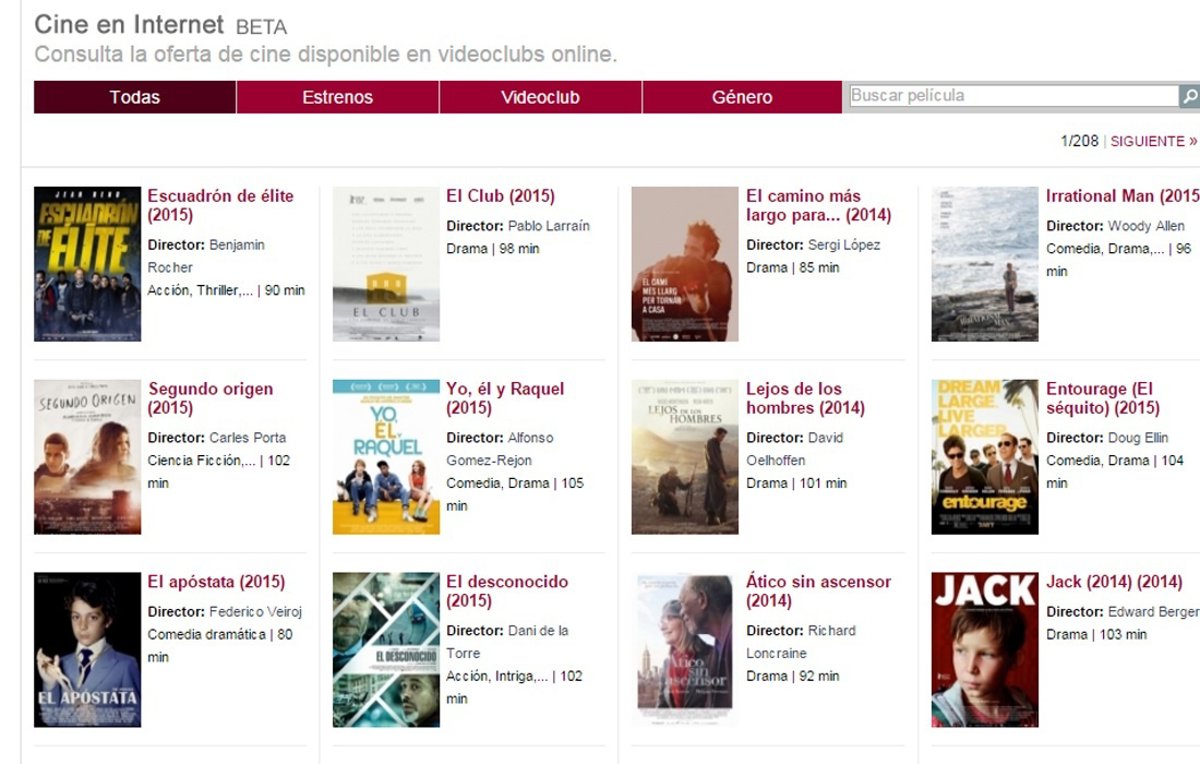The height and width of the screenshot is (764, 1200).
Task: Switch to the Todas tab
Action: [135, 97]
